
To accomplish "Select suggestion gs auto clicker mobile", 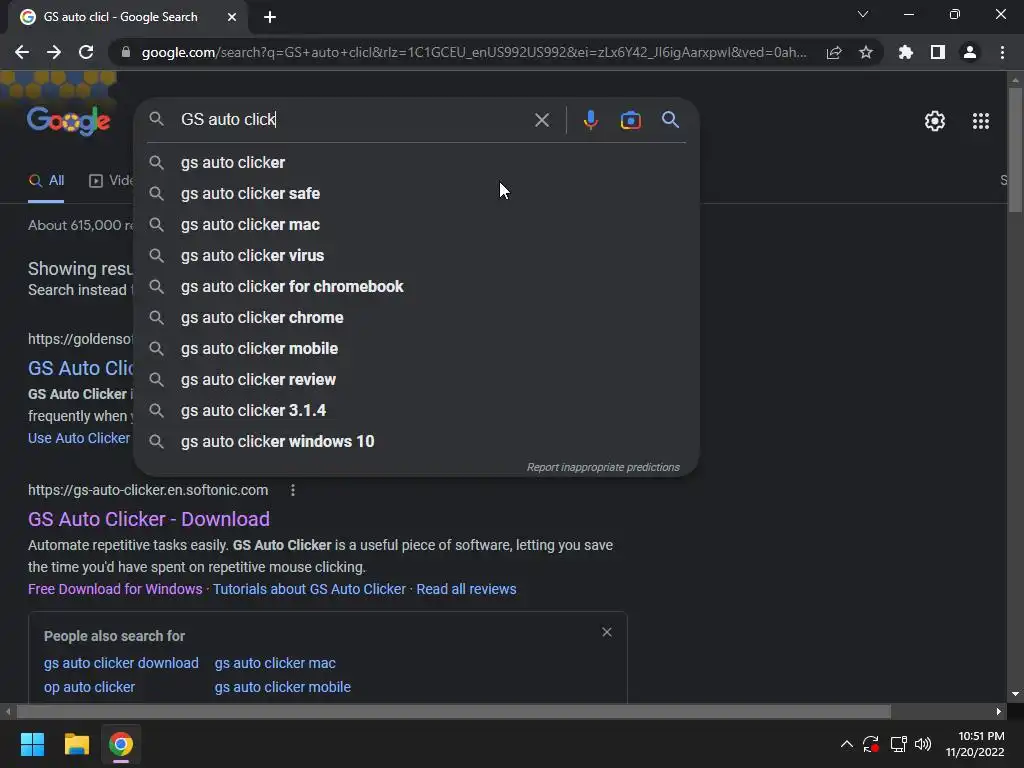I will pyautogui.click(x=416, y=349).
